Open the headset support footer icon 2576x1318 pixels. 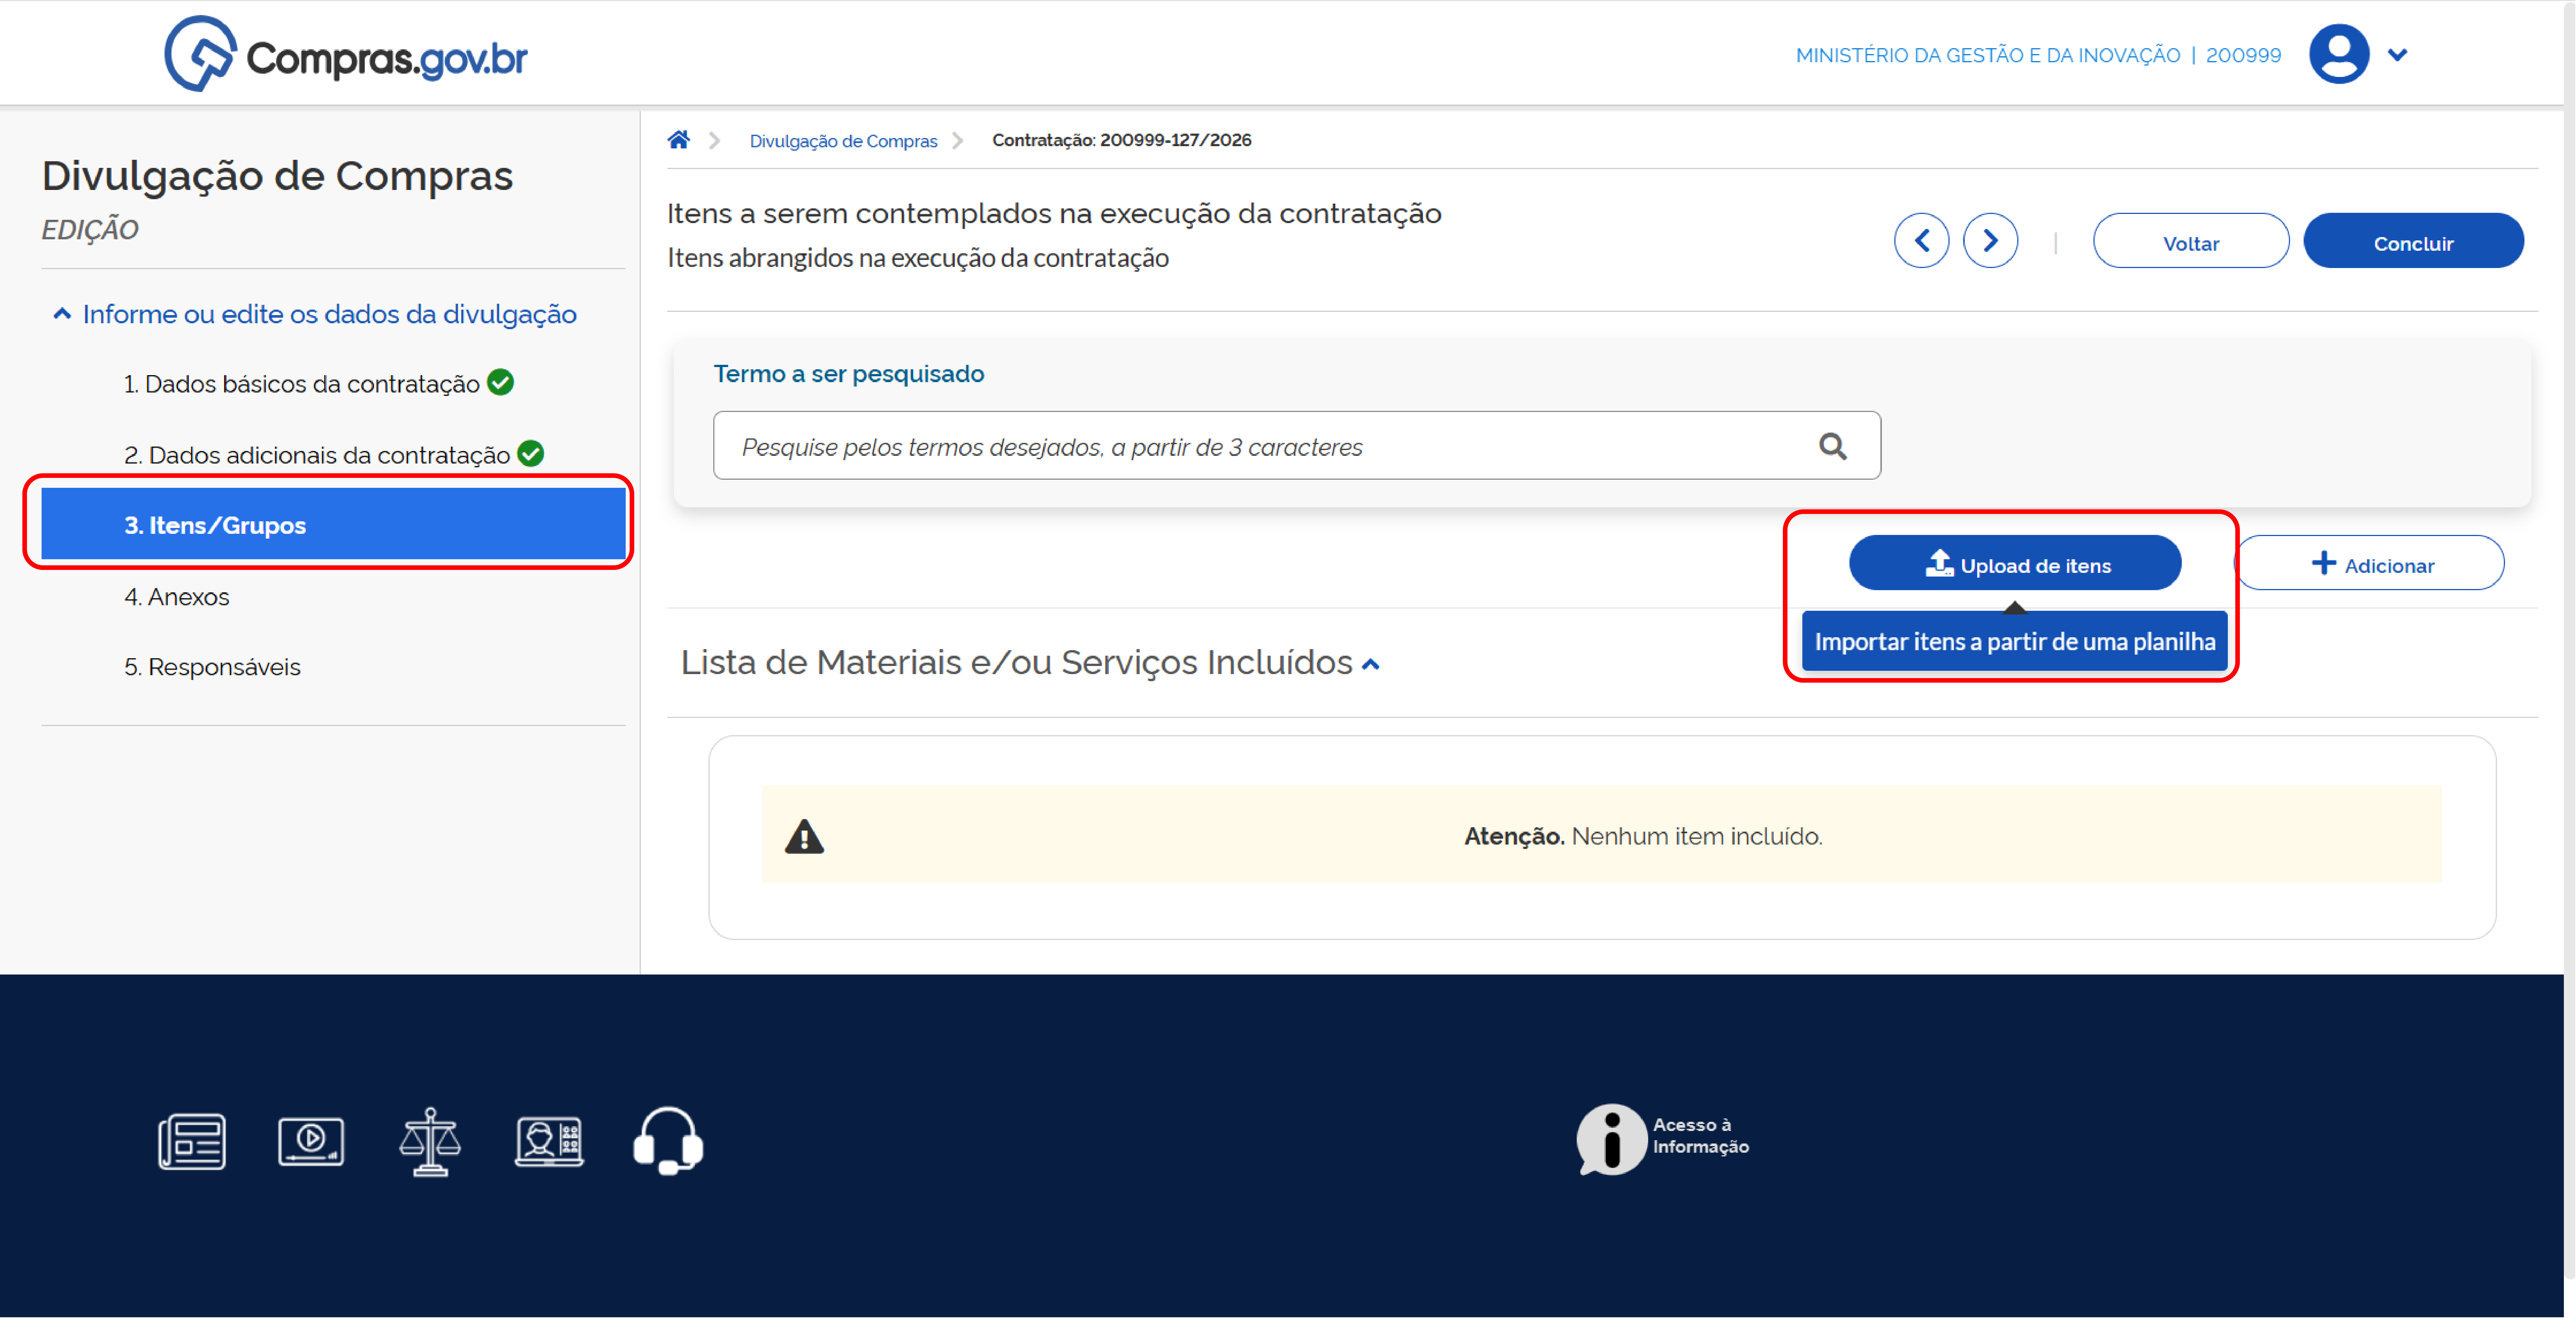pyautogui.click(x=668, y=1141)
